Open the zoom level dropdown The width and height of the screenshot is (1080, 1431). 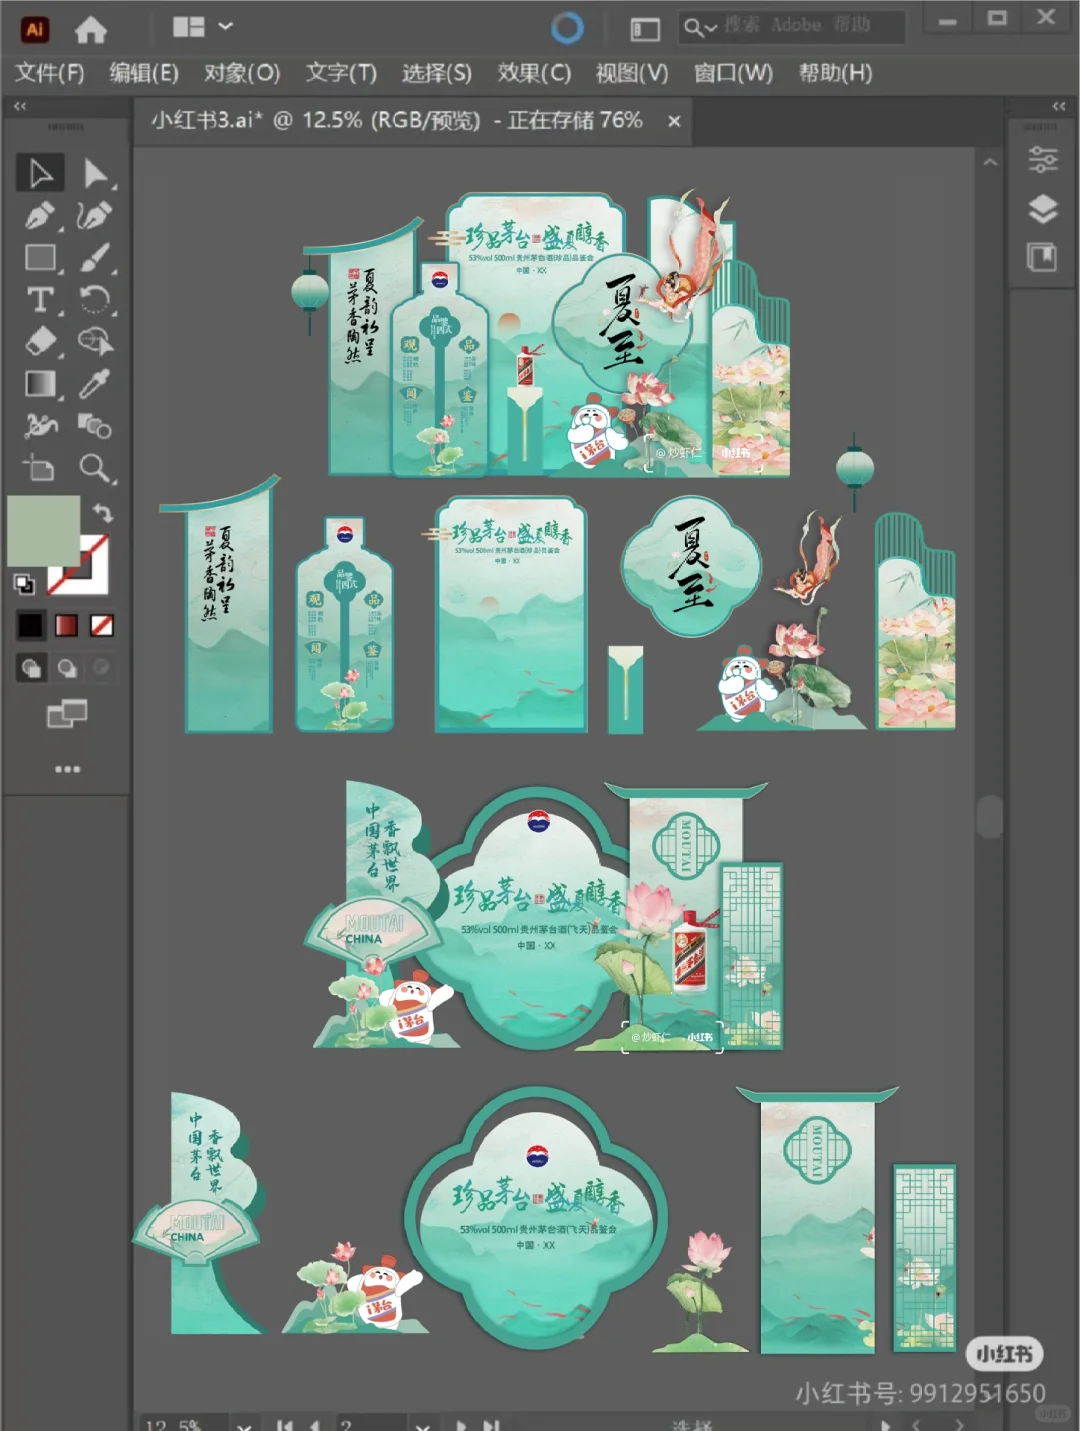tap(245, 1424)
